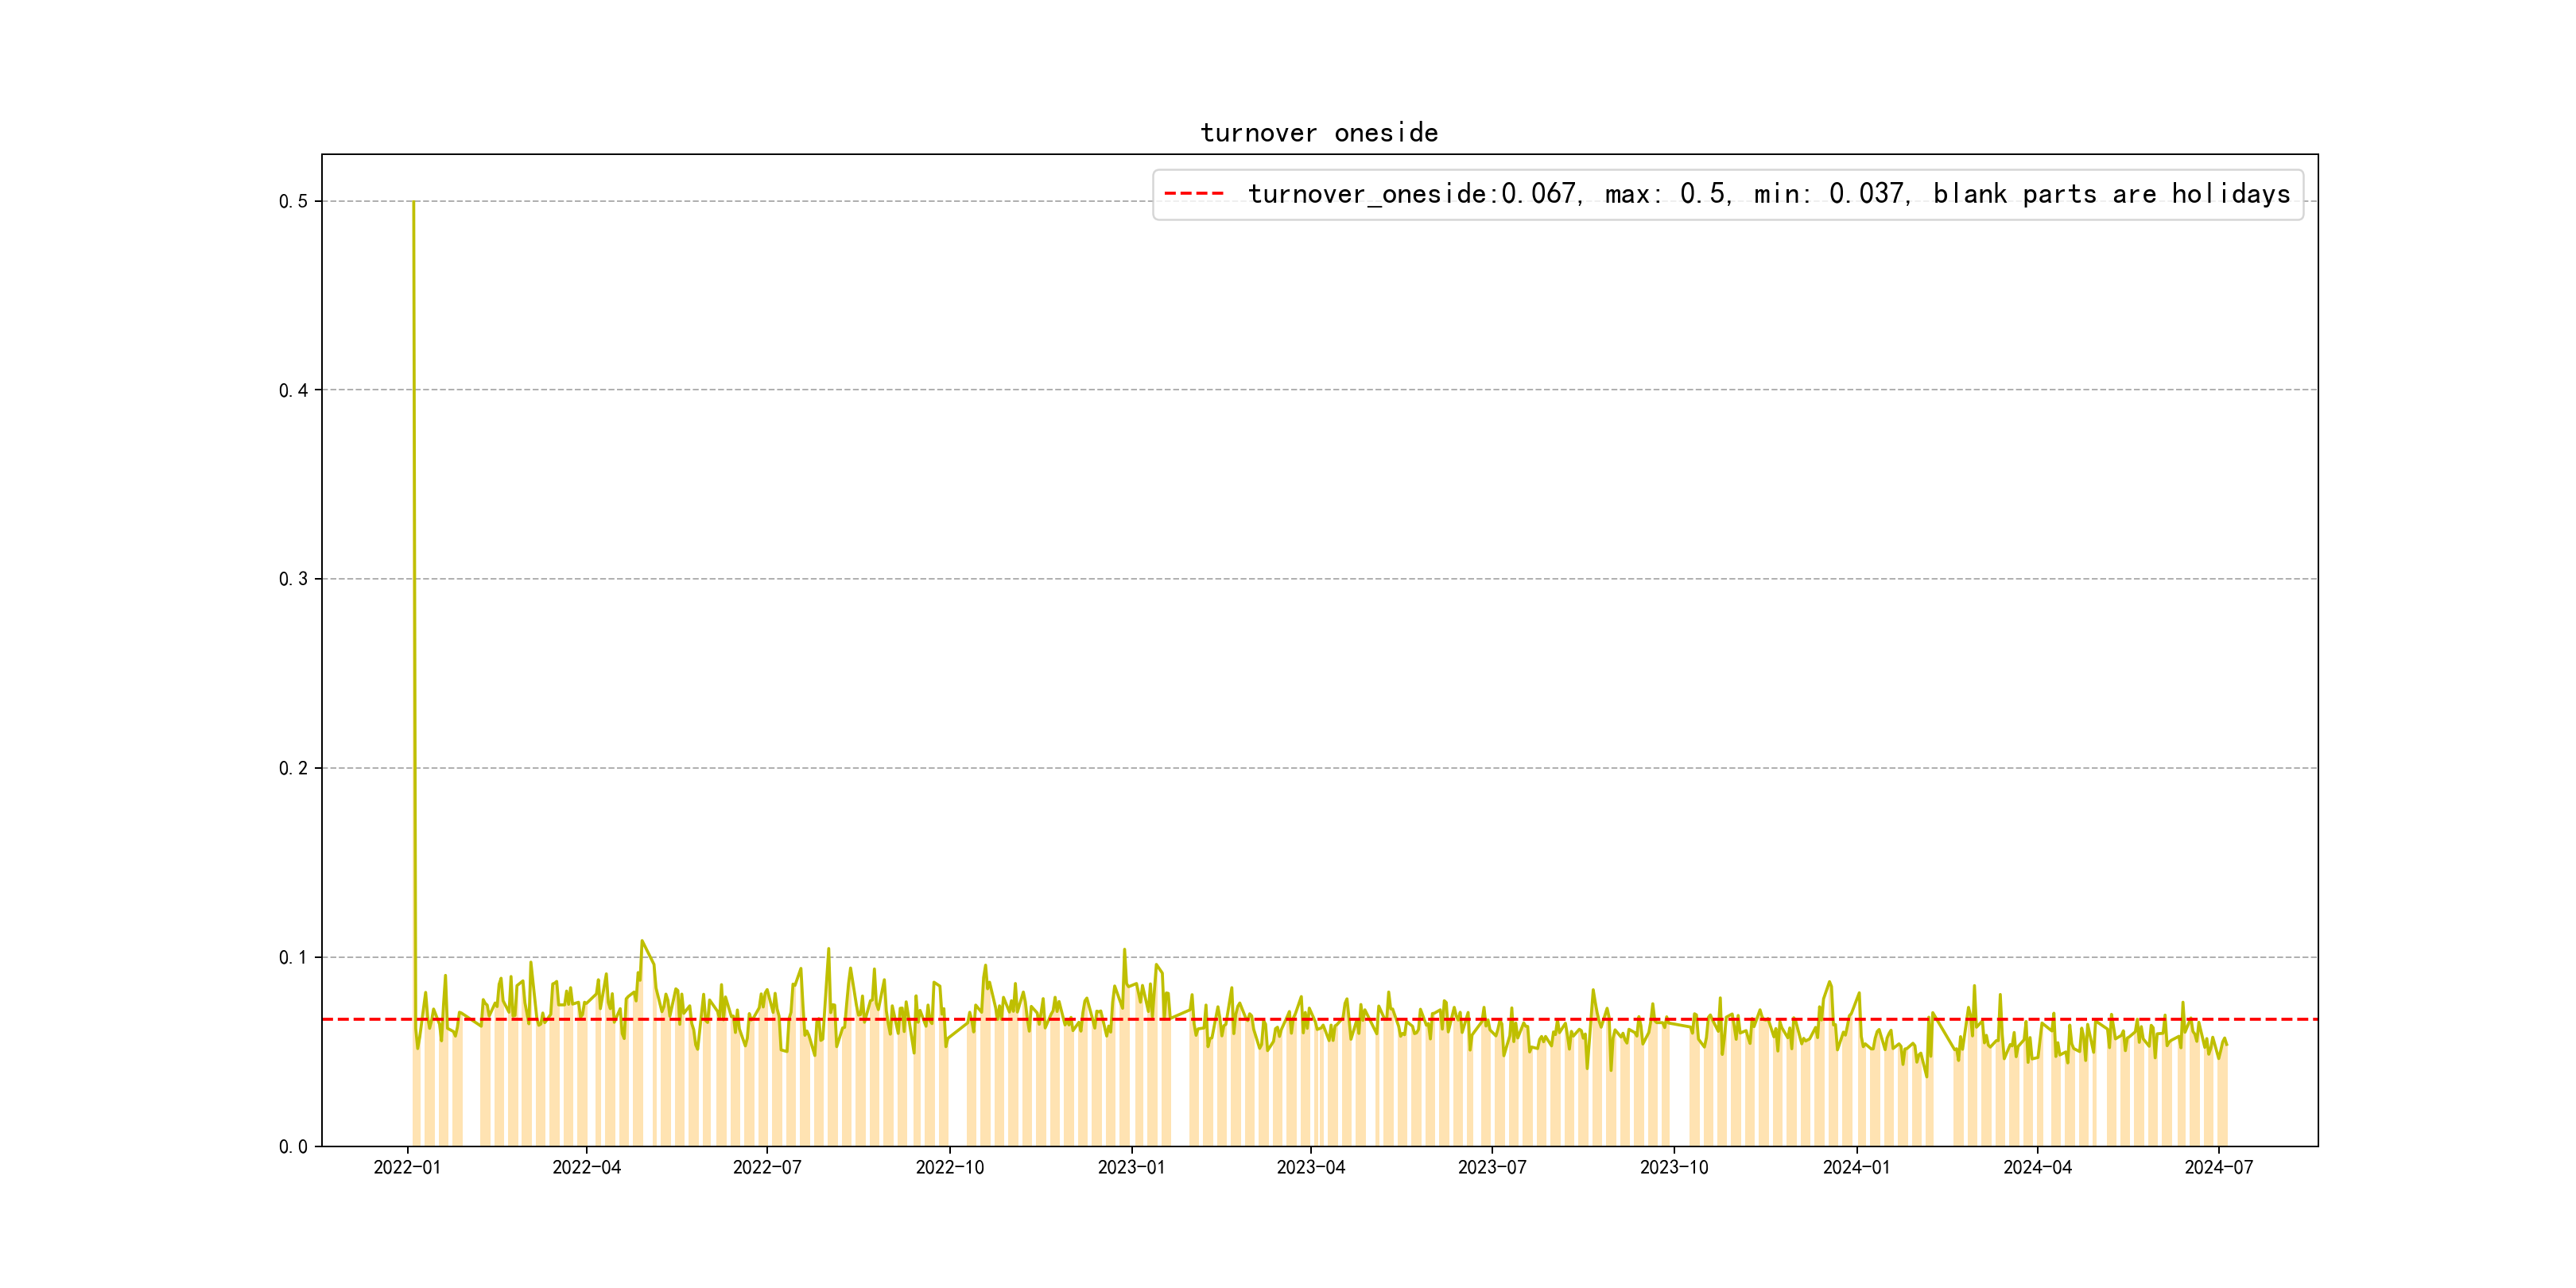Select the 2022-01 x-axis date label

407,1168
